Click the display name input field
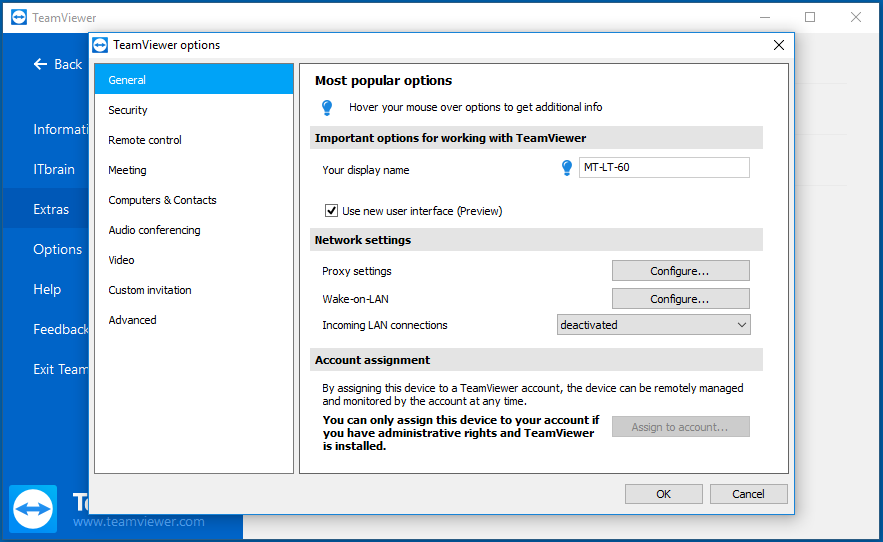The image size is (883, 542). tap(665, 167)
